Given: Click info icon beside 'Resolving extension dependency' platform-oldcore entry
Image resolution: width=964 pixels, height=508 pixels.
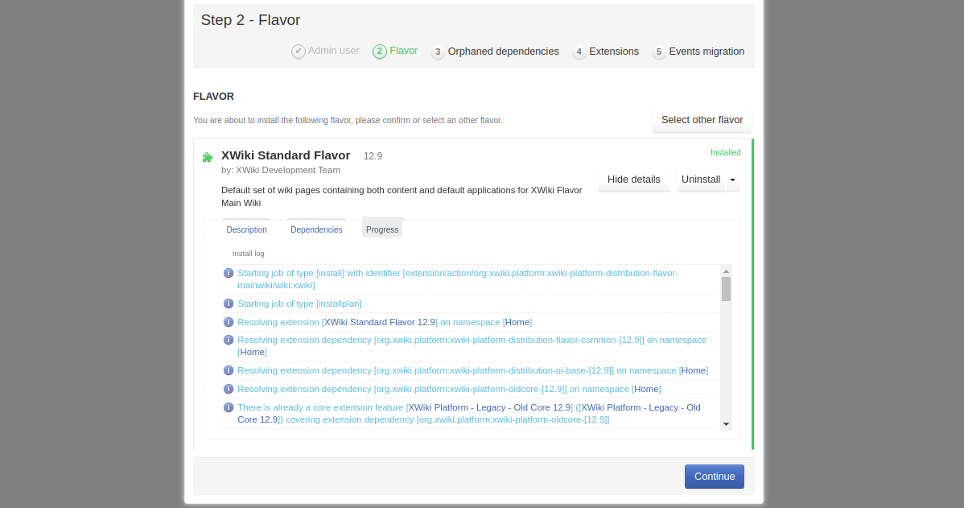Looking at the screenshot, I should [228, 389].
